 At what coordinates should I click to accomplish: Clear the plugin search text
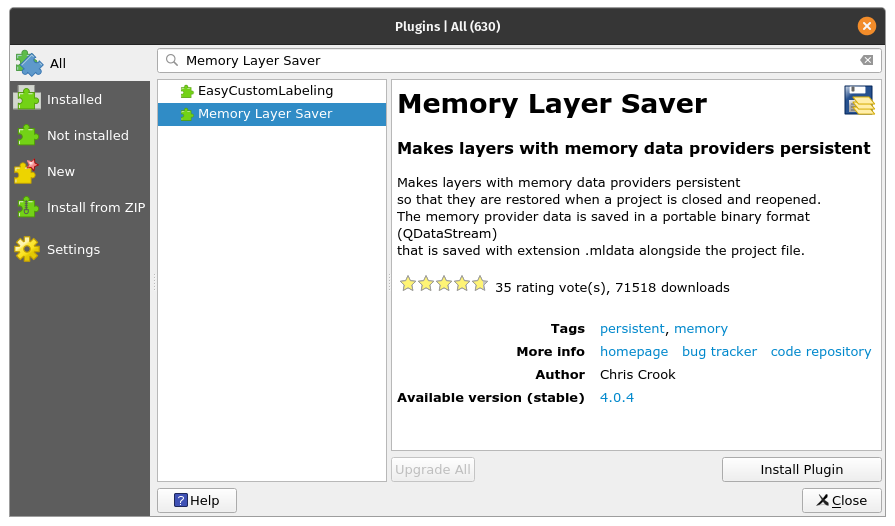point(866,60)
